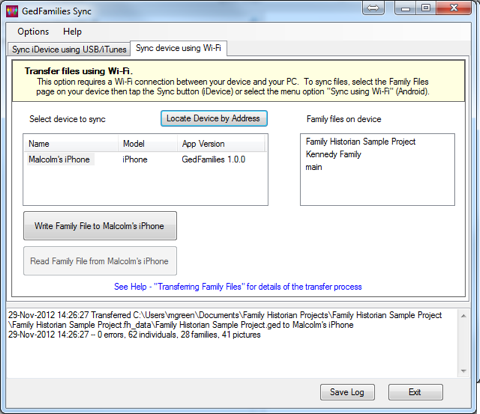The height and width of the screenshot is (414, 480).
Task: Click Locate Device by Address button
Action: [214, 118]
